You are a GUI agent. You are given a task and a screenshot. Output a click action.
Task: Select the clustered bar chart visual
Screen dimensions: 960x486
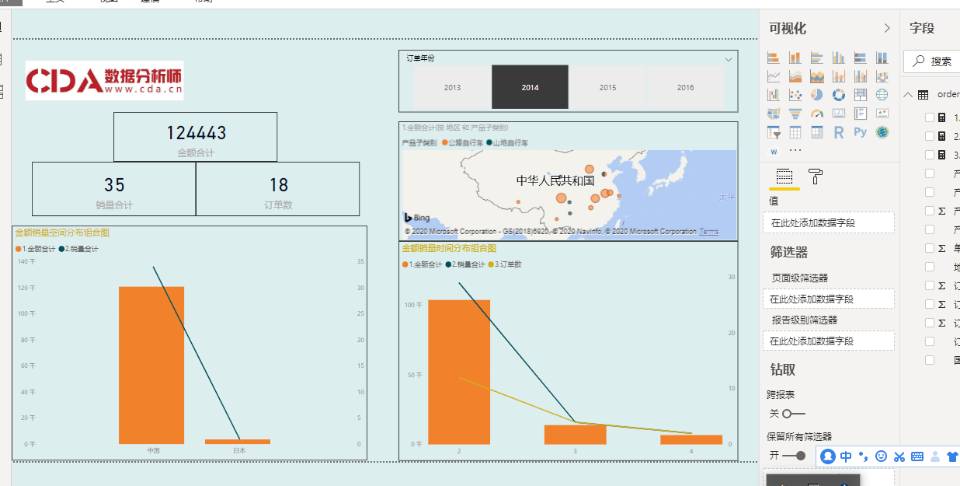click(x=817, y=58)
